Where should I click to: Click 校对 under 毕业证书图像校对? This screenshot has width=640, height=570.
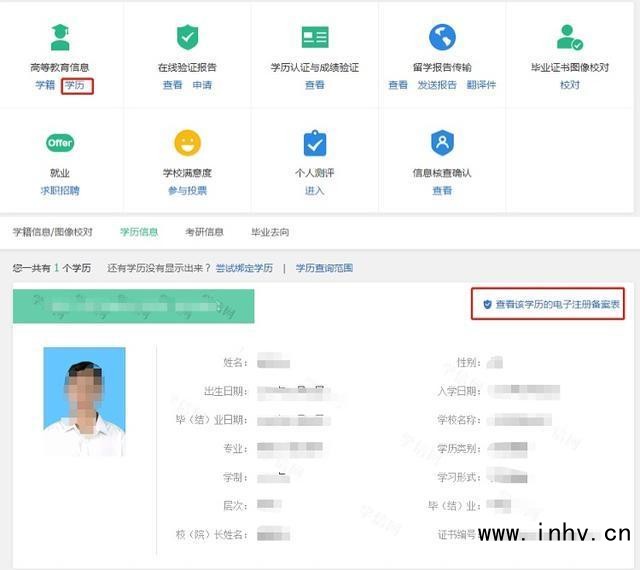tap(570, 85)
